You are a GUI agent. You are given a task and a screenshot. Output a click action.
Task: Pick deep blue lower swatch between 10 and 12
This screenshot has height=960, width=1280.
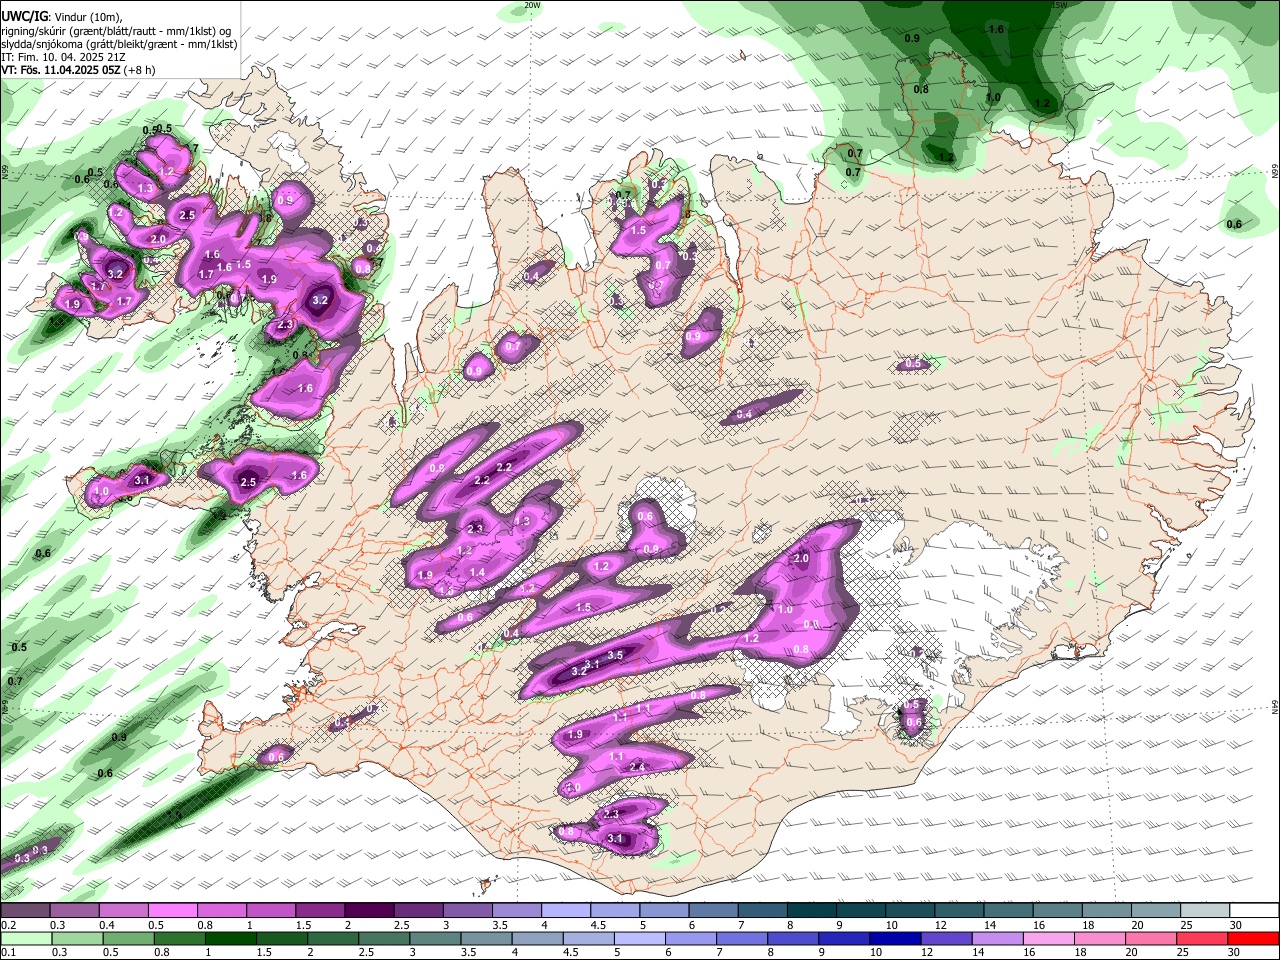click(x=894, y=938)
